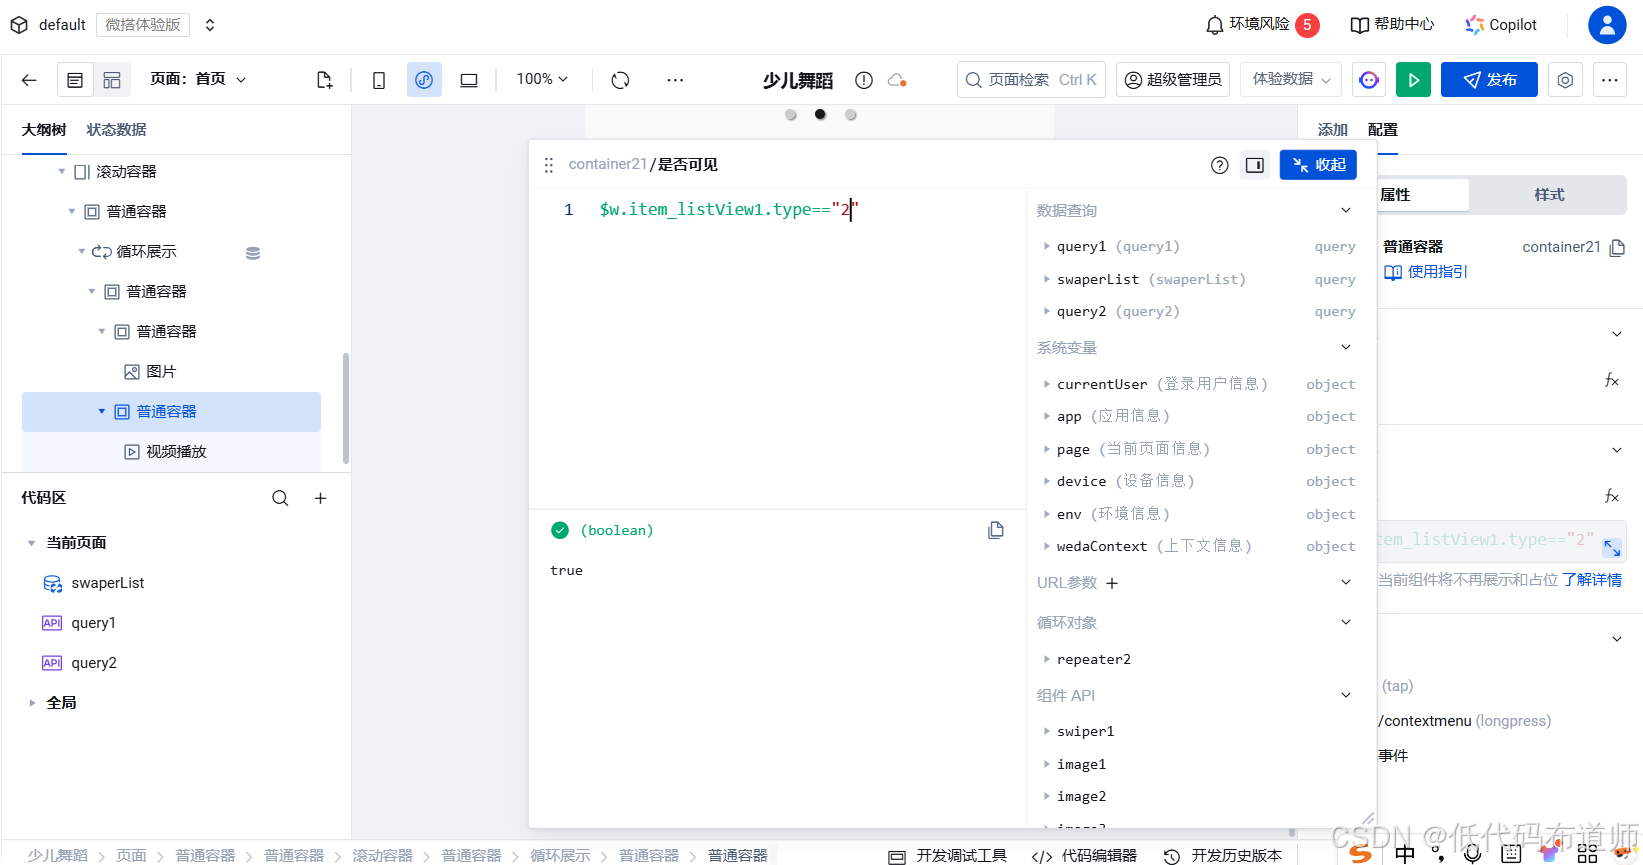Open the far-right ellipsis menu in toolbar
Viewport: 1643px width, 865px height.
(x=1609, y=80)
